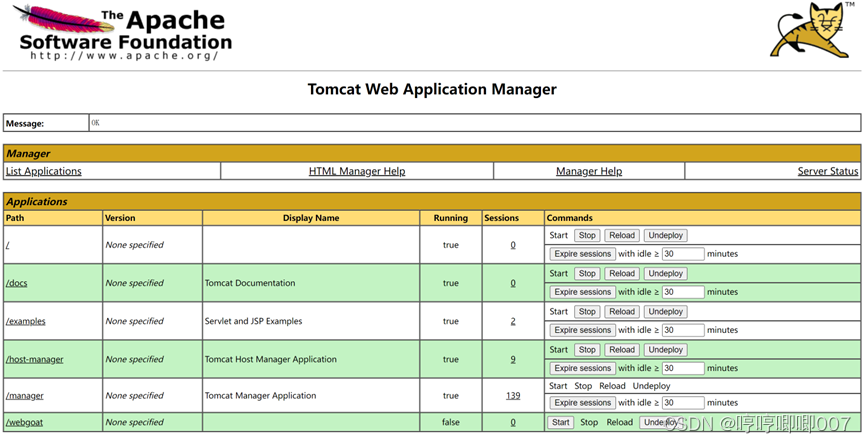
Task: Click the Display Name column header
Action: point(311,218)
